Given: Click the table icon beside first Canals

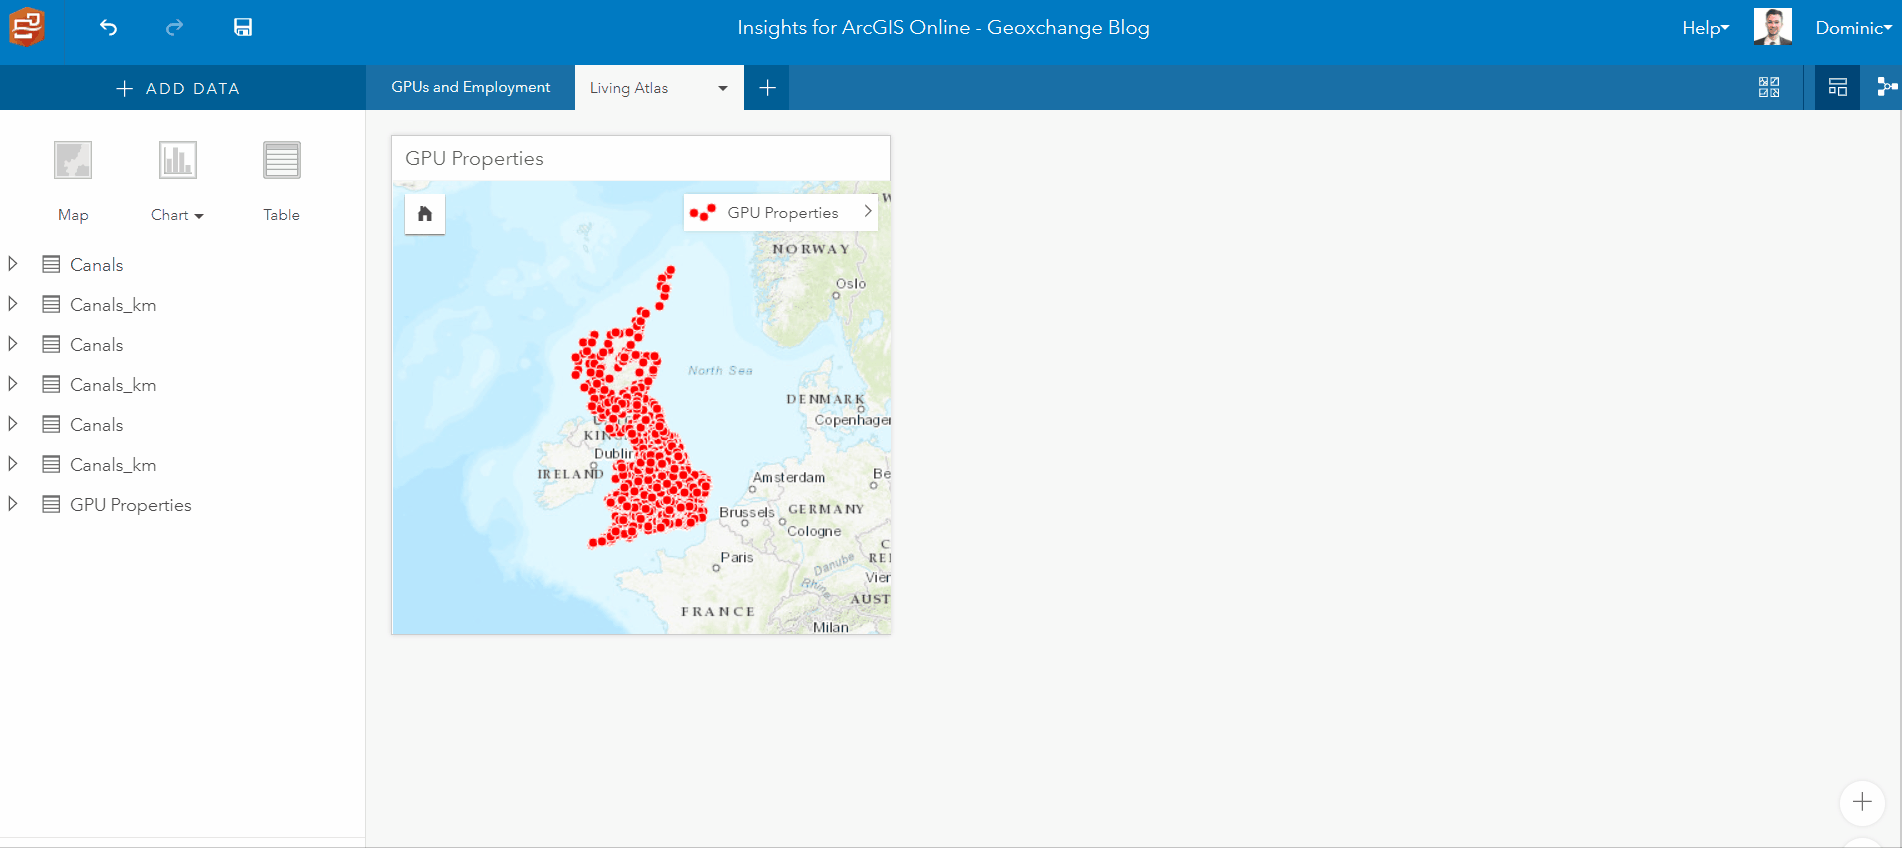Looking at the screenshot, I should [x=51, y=264].
